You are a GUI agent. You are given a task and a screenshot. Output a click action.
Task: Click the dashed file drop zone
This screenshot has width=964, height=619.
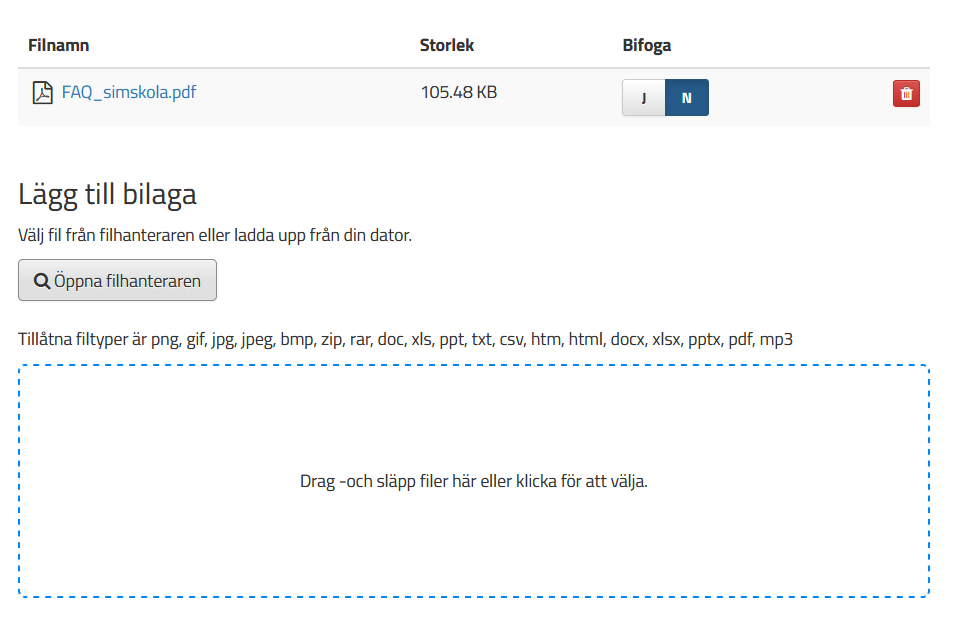[x=473, y=481]
